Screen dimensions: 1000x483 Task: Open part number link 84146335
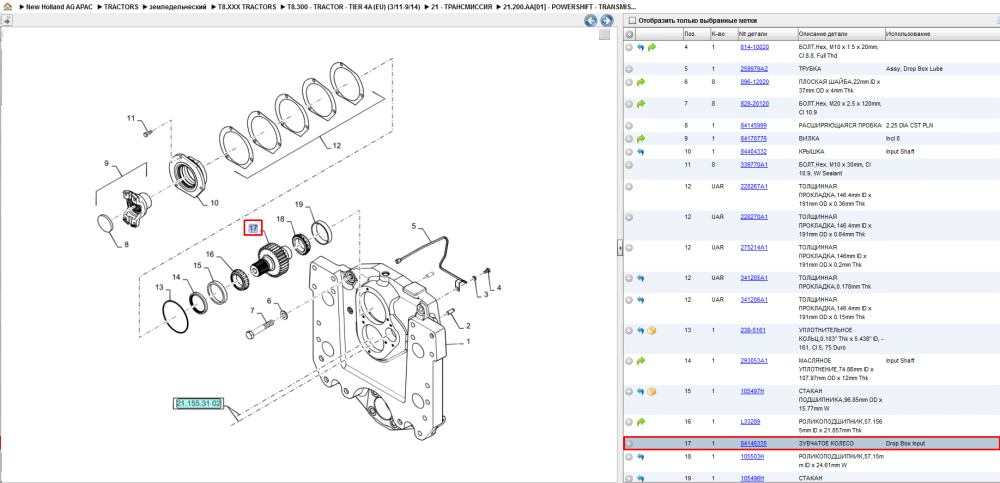tap(753, 443)
